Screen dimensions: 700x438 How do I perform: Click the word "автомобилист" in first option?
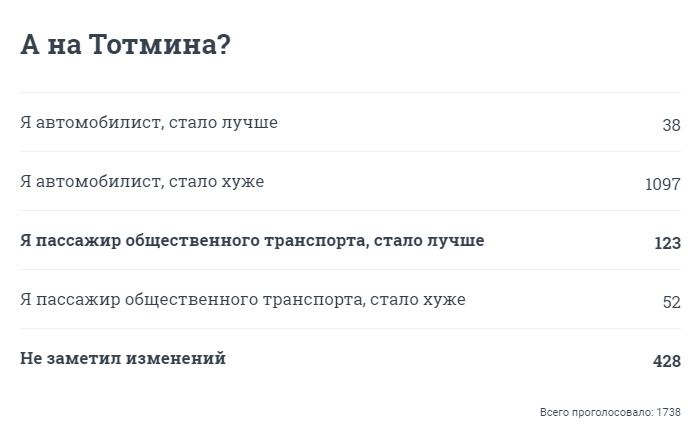tap(98, 122)
